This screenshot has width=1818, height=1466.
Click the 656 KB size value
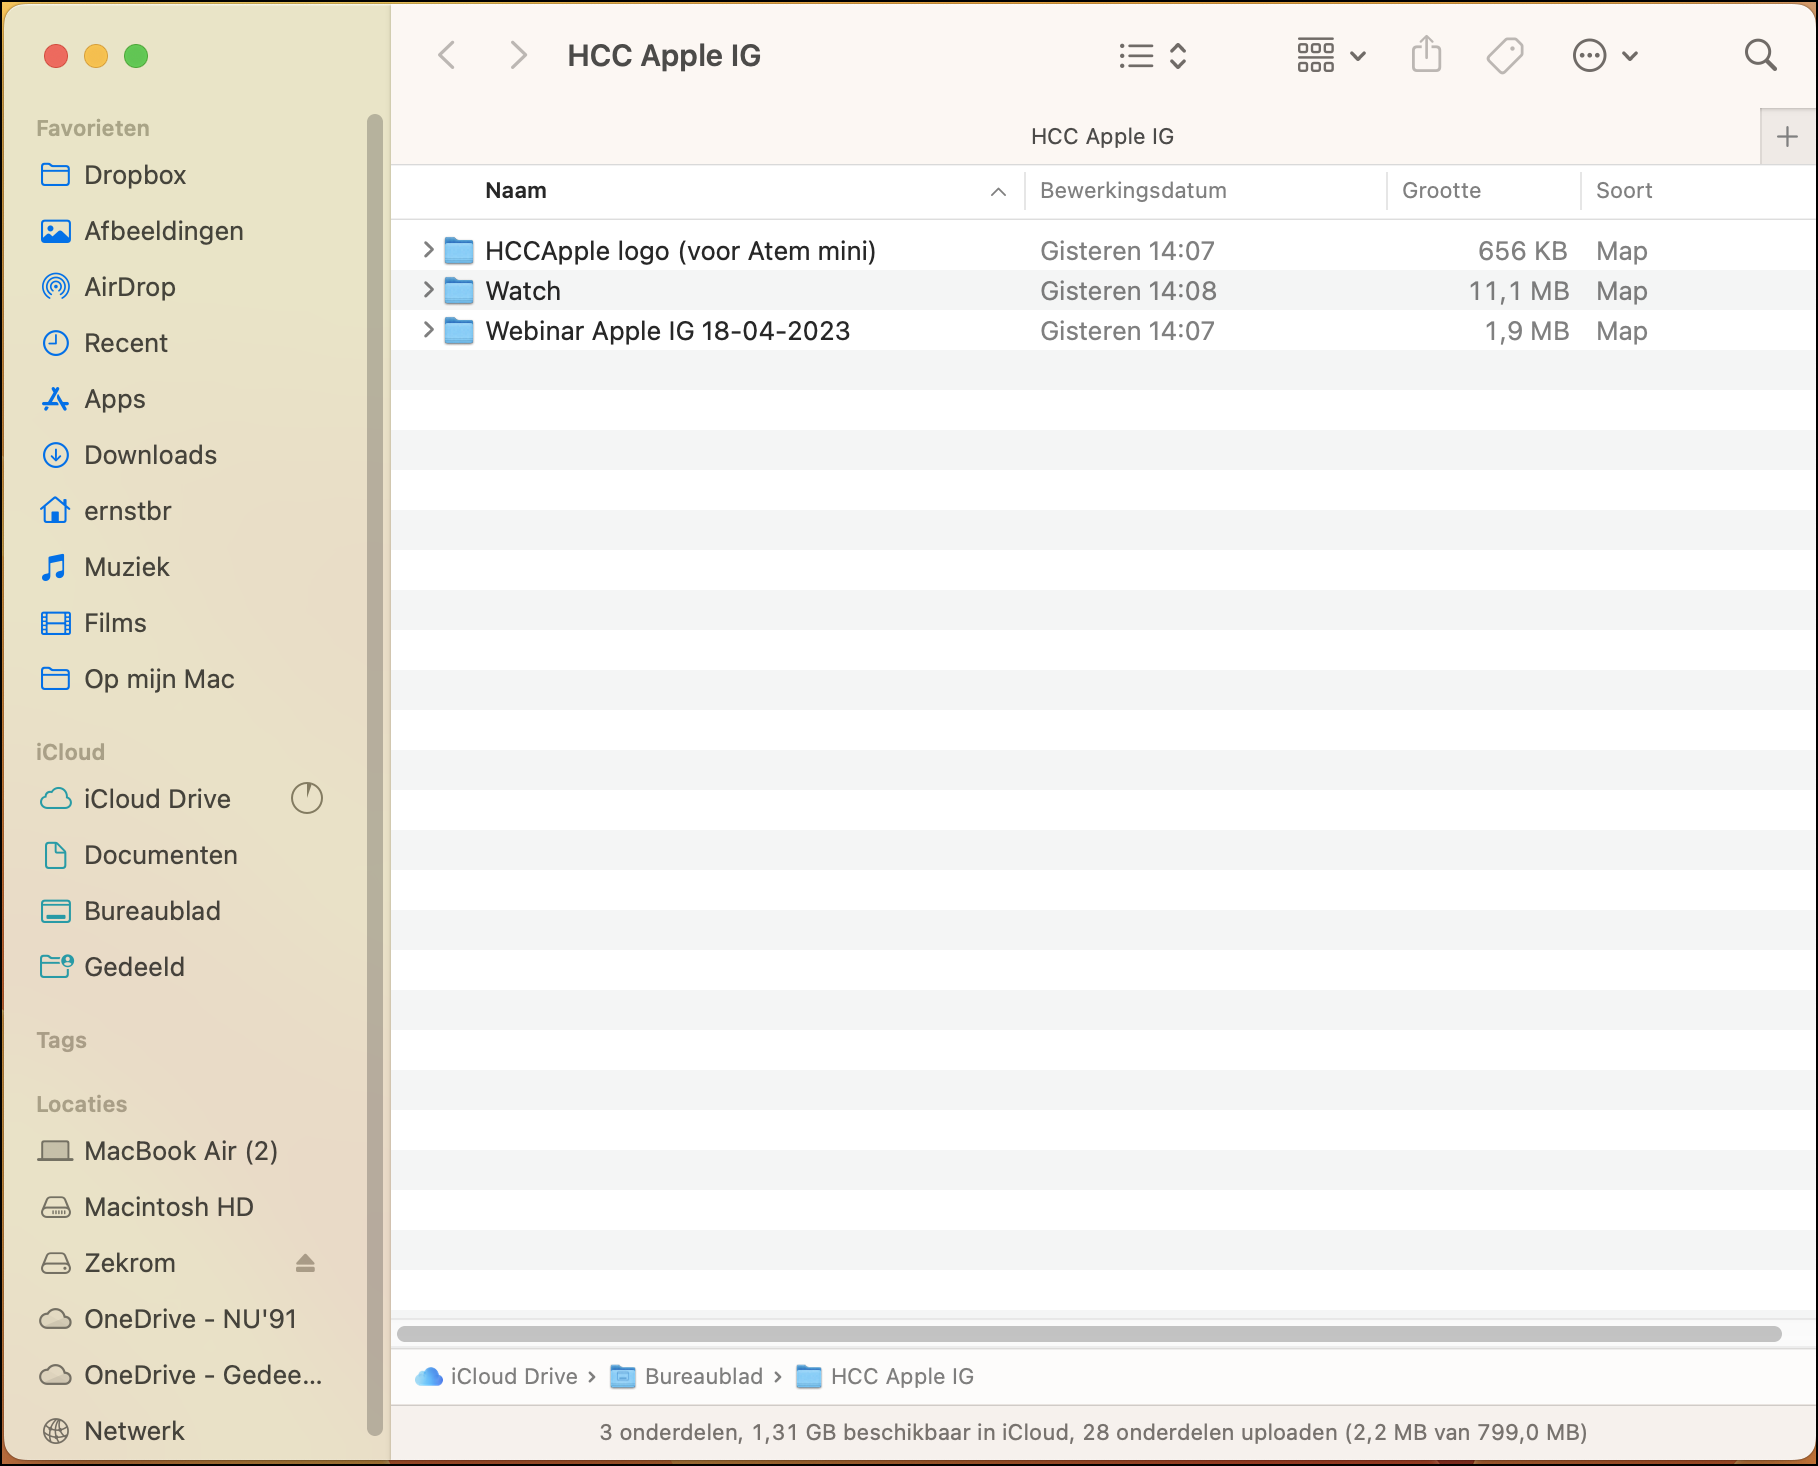coord(1522,251)
